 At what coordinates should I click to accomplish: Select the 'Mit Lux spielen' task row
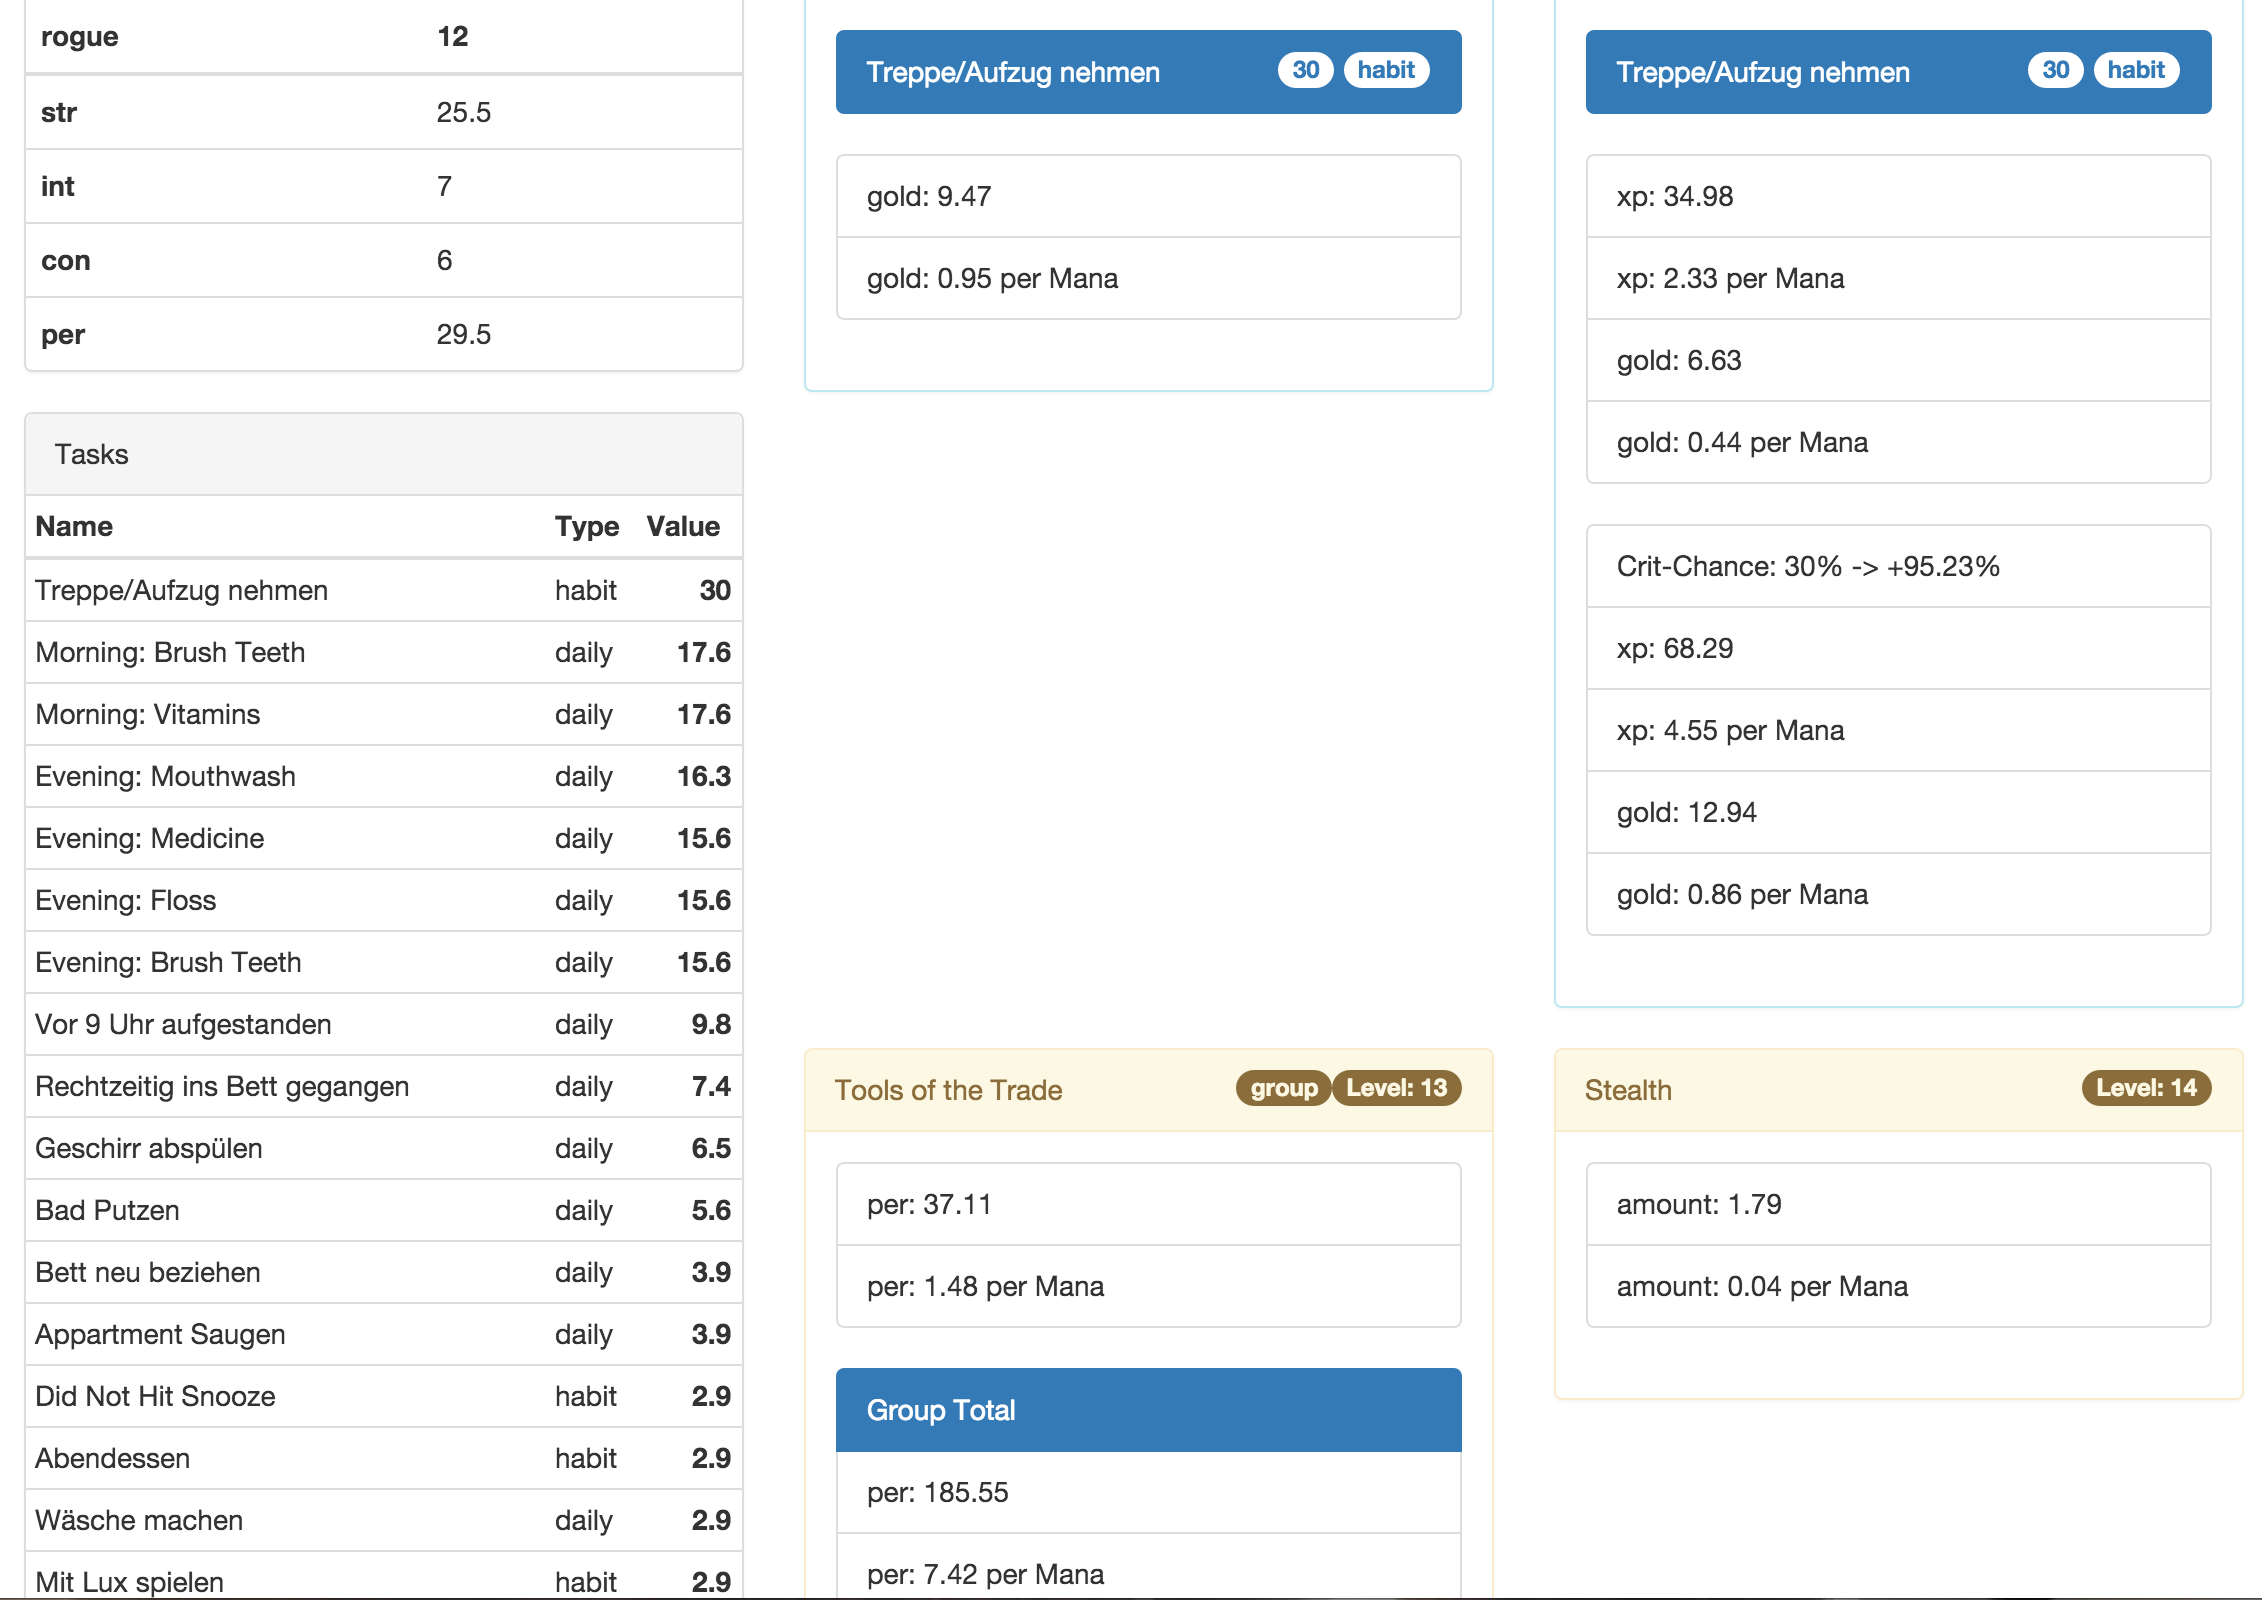tap(384, 1576)
